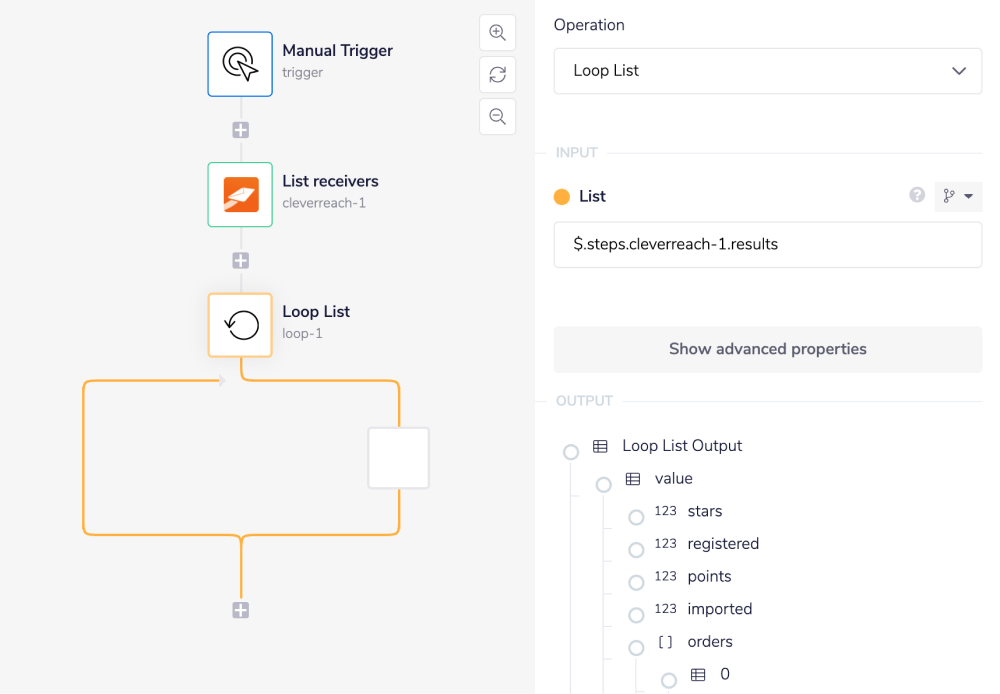Screen dimensions: 1000x694
Task: Select item 0 under the orders array
Action: tap(668, 680)
